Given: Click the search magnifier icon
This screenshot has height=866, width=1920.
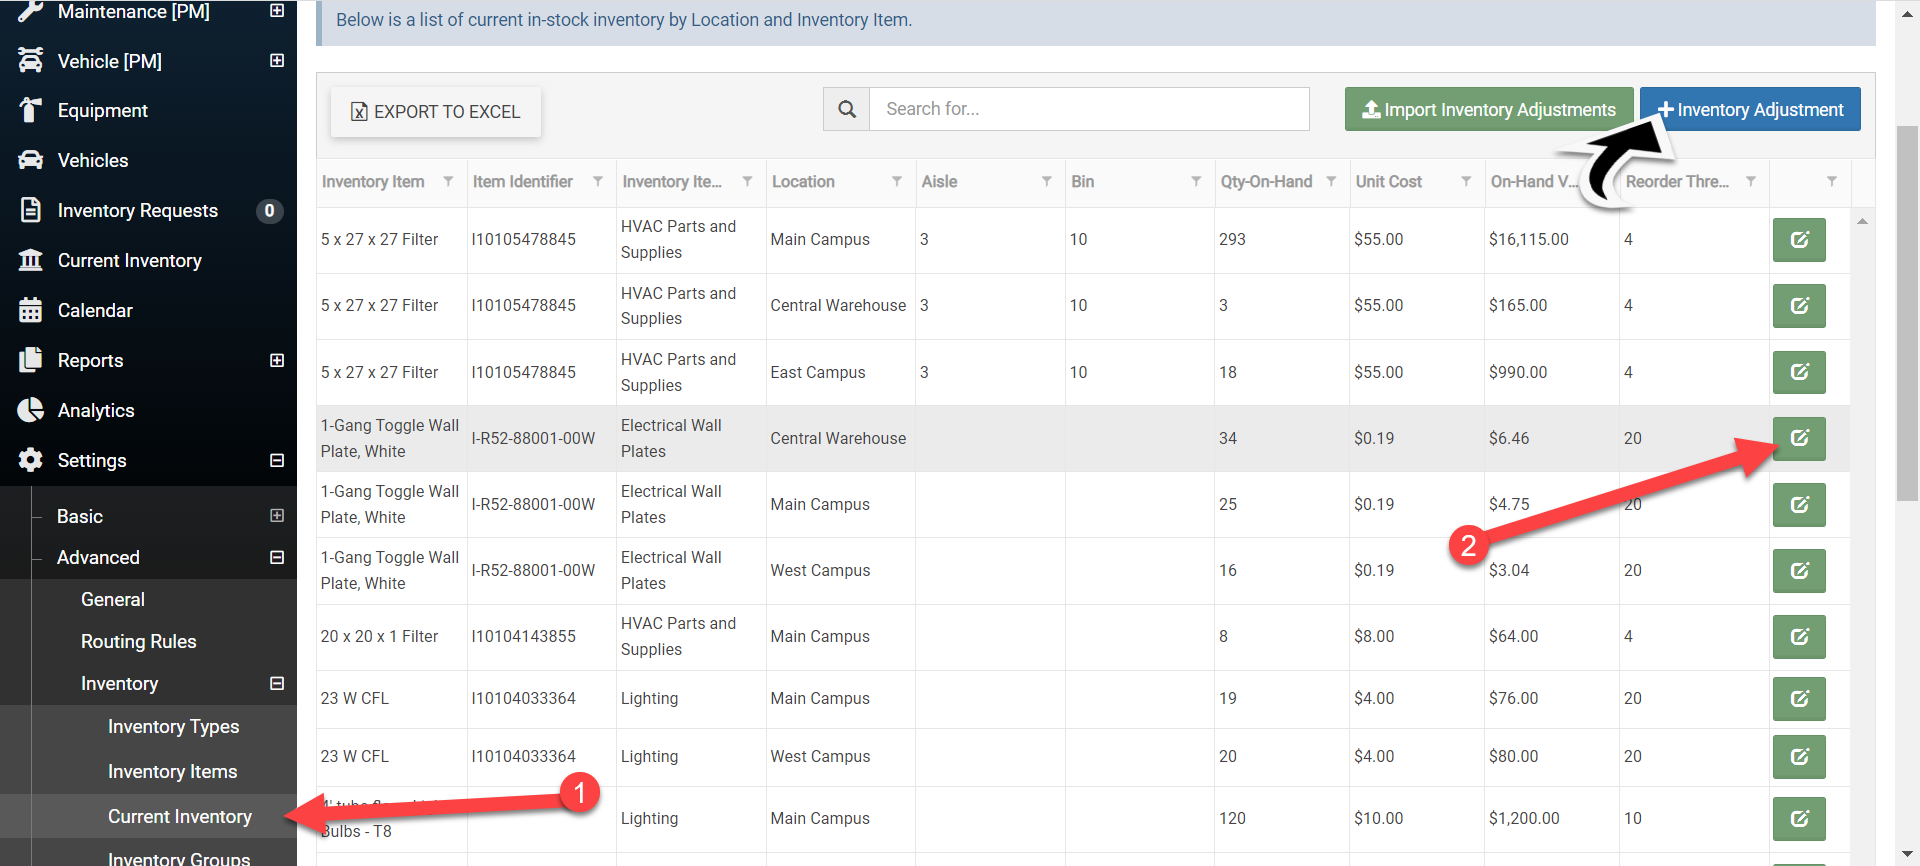Looking at the screenshot, I should click(847, 109).
